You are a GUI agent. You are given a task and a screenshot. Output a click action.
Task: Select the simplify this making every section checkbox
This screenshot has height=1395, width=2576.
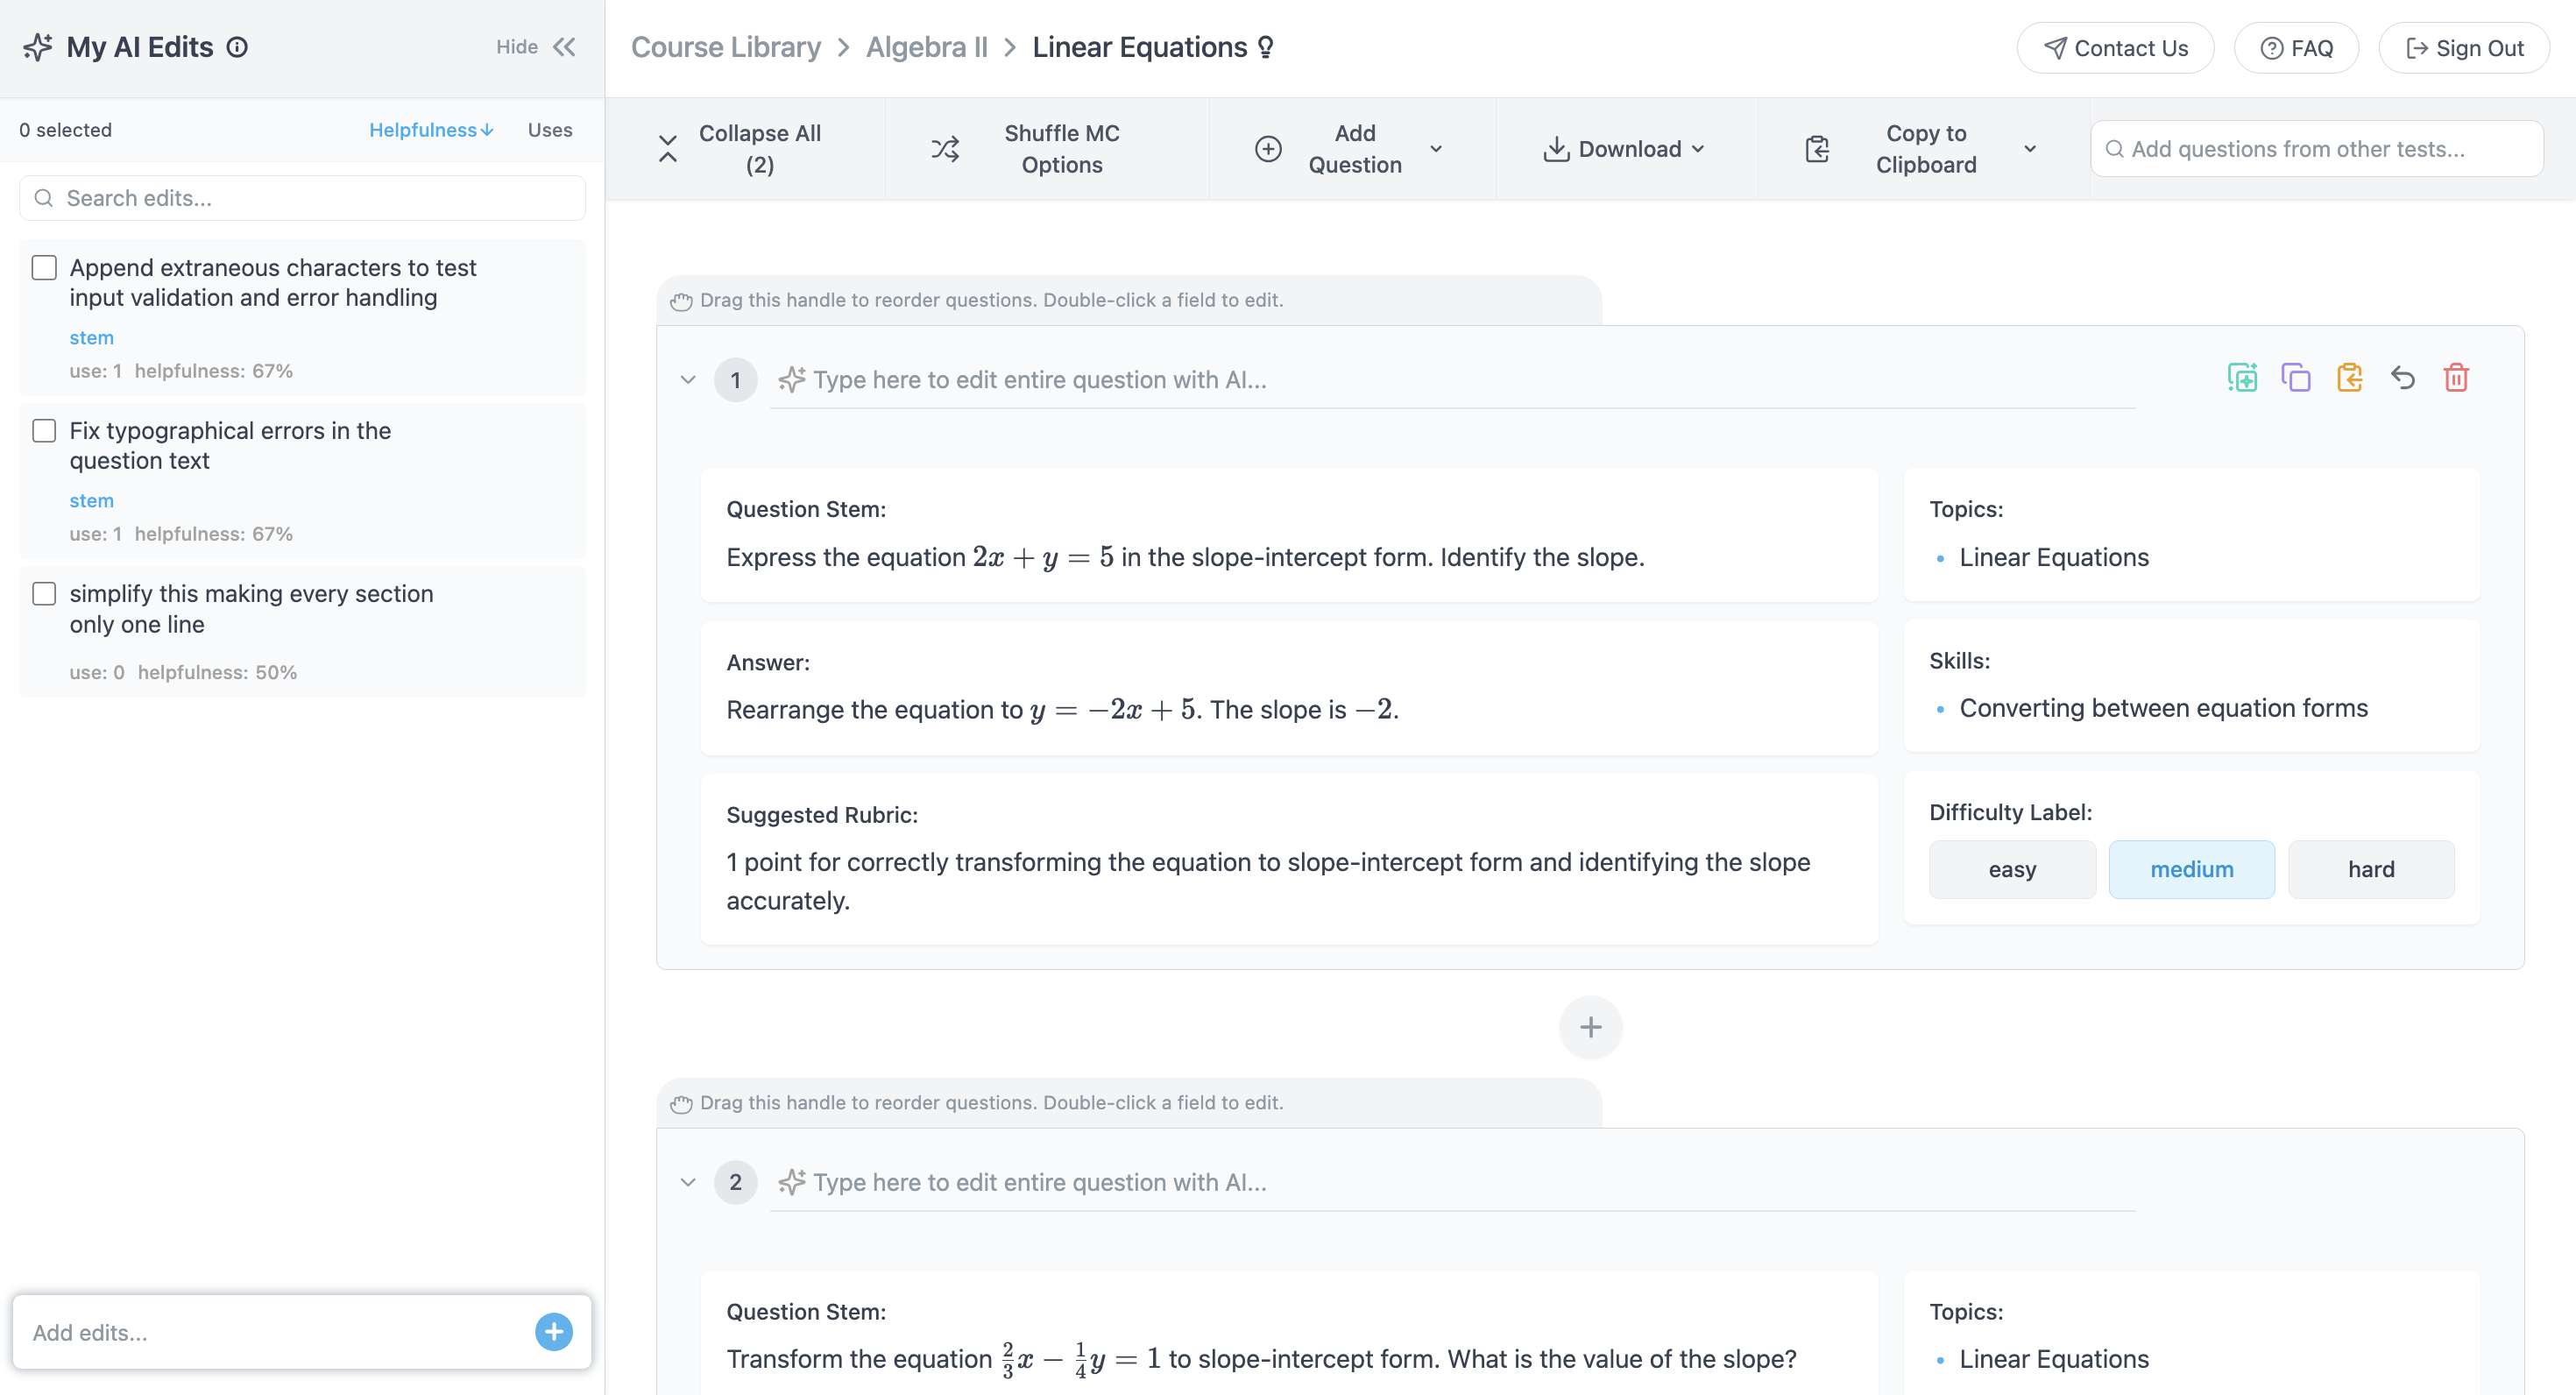point(44,593)
